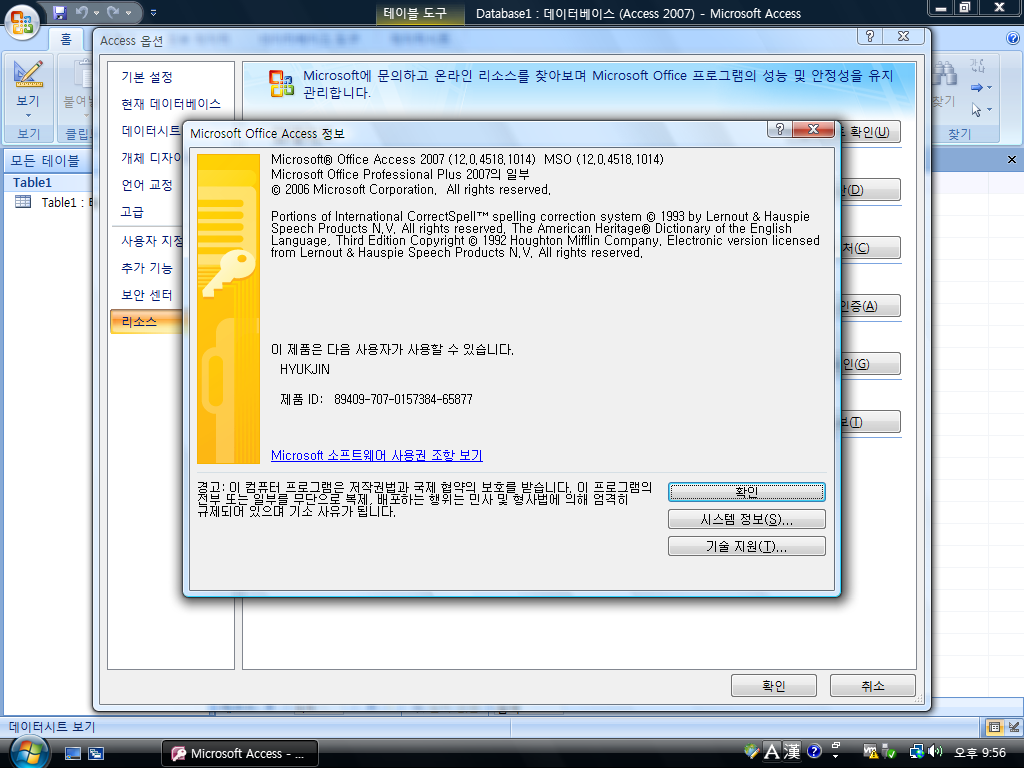Click 확인 at bottom of Access 옵션 dialog
Screen dimensions: 1024x768
click(774, 686)
